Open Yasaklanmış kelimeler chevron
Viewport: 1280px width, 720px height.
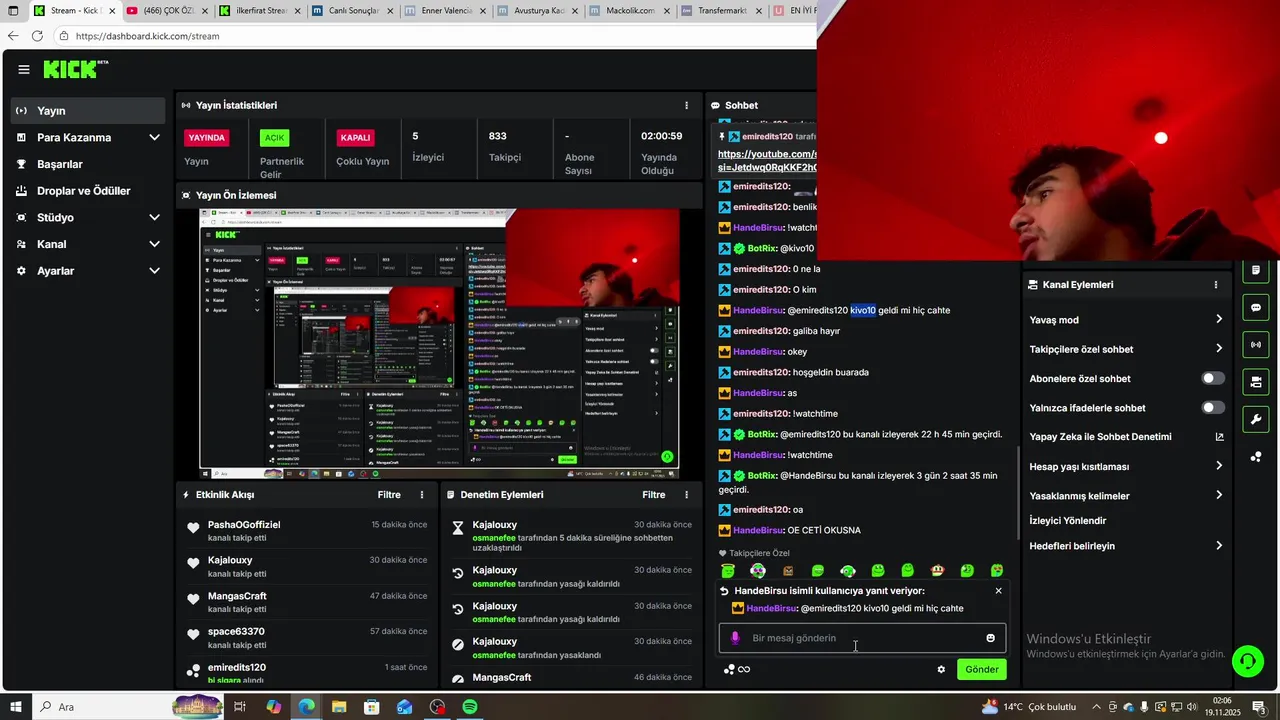click(1219, 495)
